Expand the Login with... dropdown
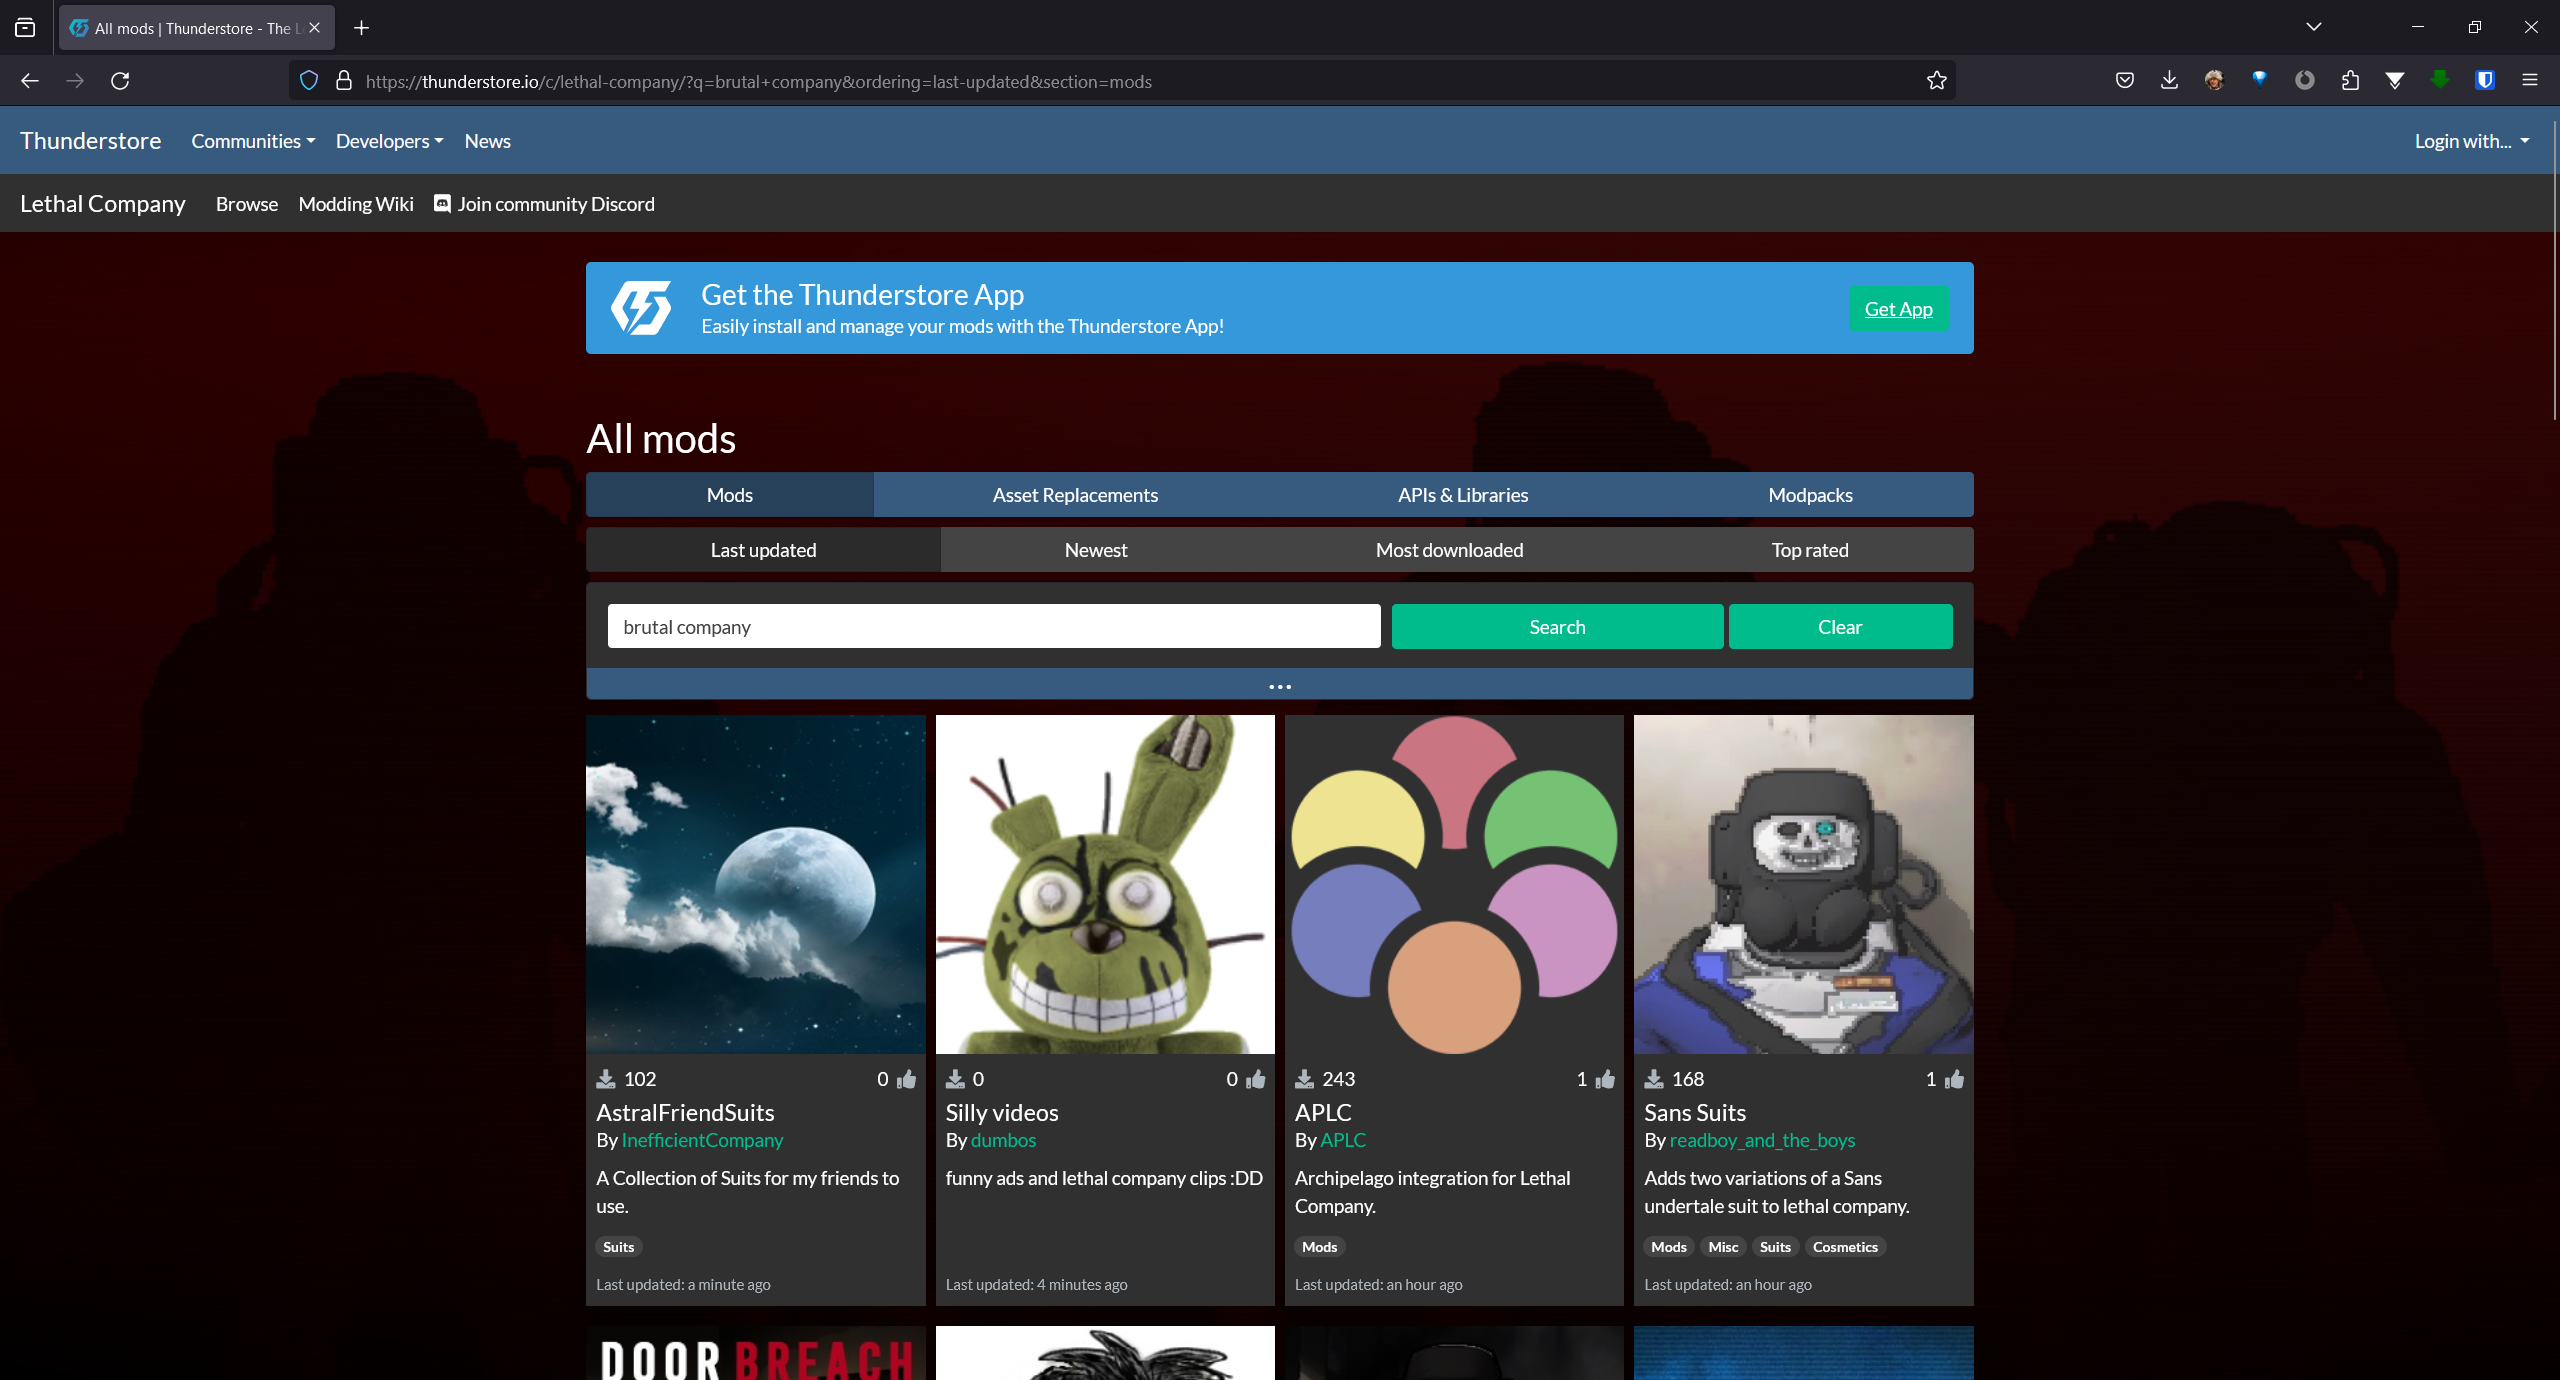The height and width of the screenshot is (1380, 2560). pyautogui.click(x=2471, y=141)
